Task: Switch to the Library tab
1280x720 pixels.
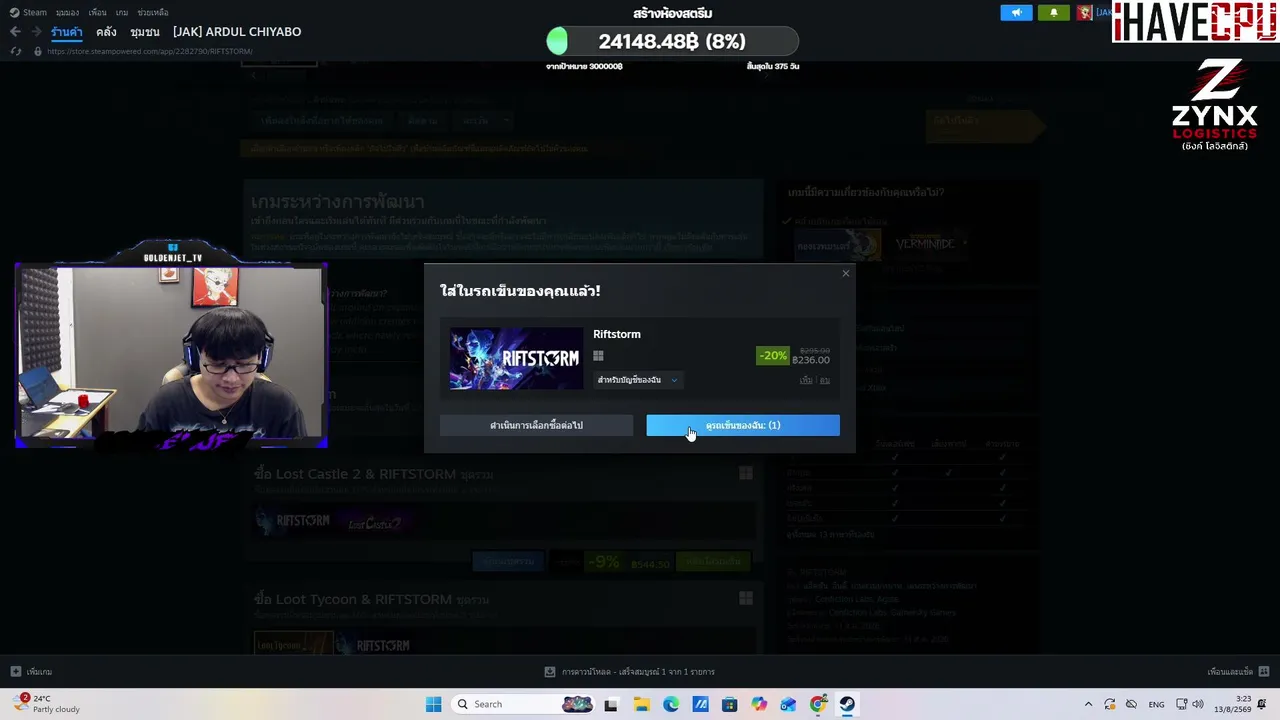Action: [x=106, y=32]
